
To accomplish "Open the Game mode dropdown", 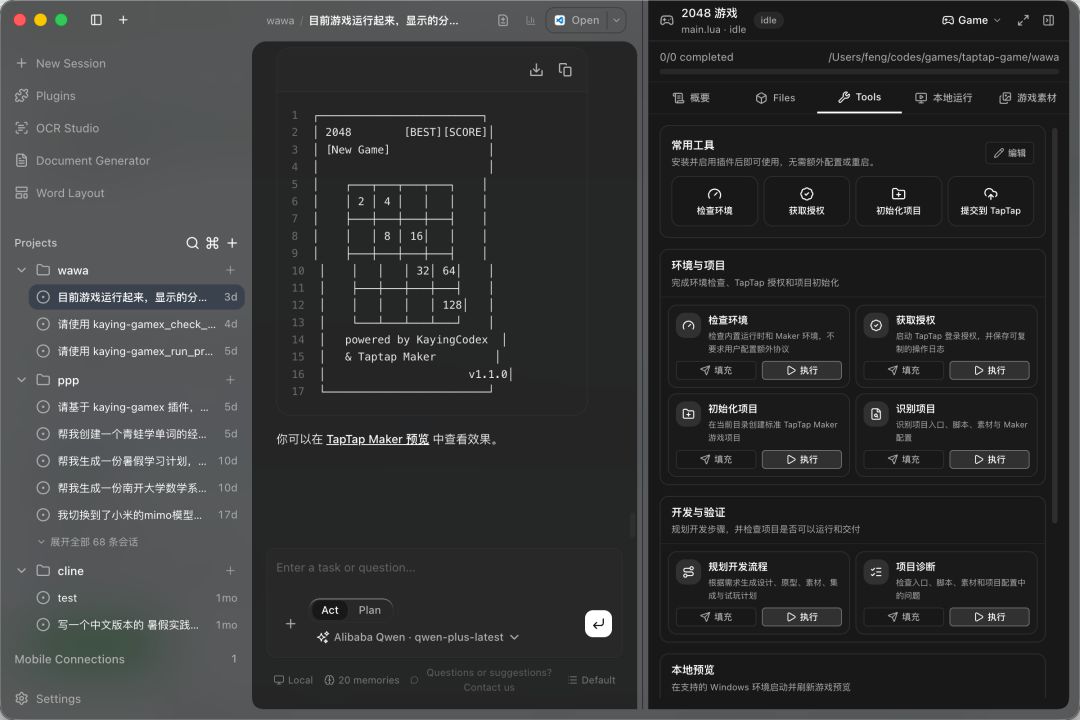I will tap(971, 21).
